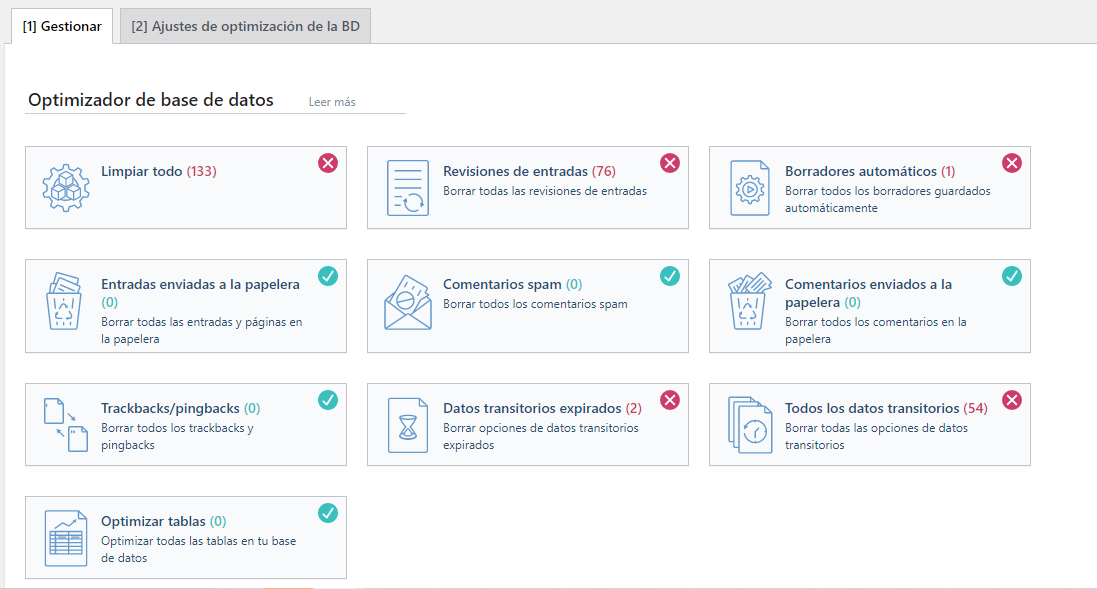The height and width of the screenshot is (589, 1097).
Task: Toggle the green check on Optimizar tablas
Action: click(327, 513)
